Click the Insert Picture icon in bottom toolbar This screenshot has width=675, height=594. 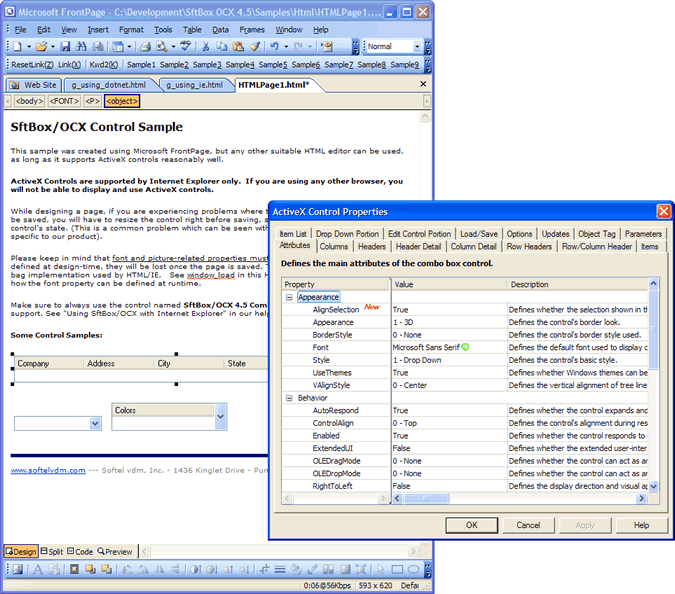(17, 570)
